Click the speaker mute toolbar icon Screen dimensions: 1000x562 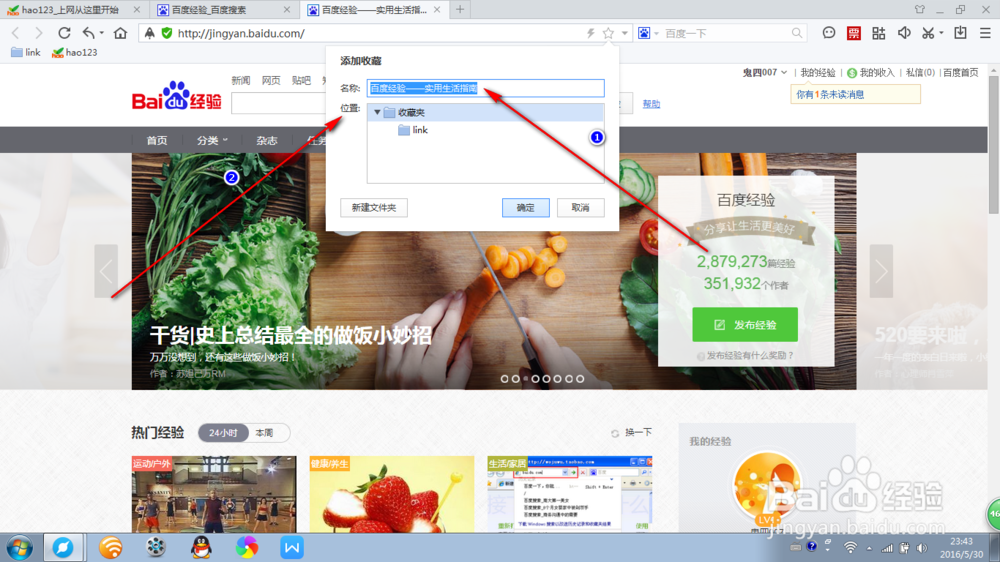click(904, 33)
